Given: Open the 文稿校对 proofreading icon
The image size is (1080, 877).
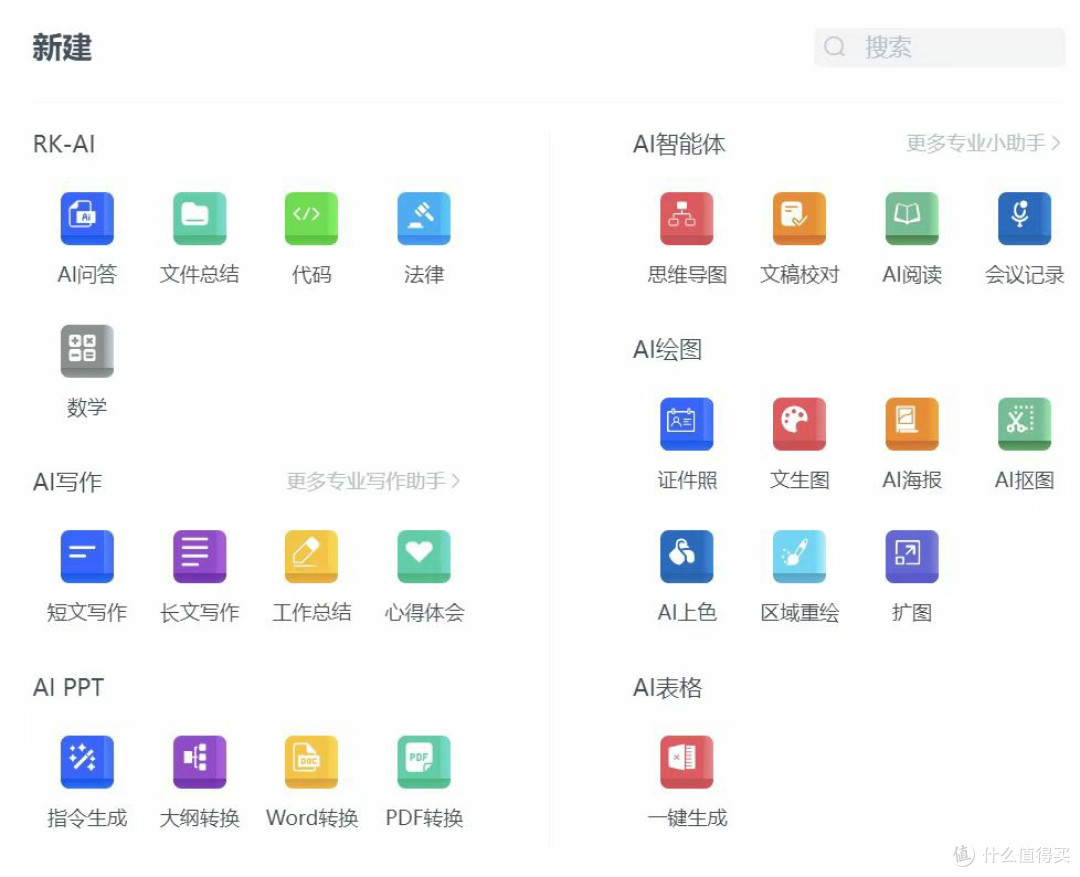Looking at the screenshot, I should click(x=799, y=218).
